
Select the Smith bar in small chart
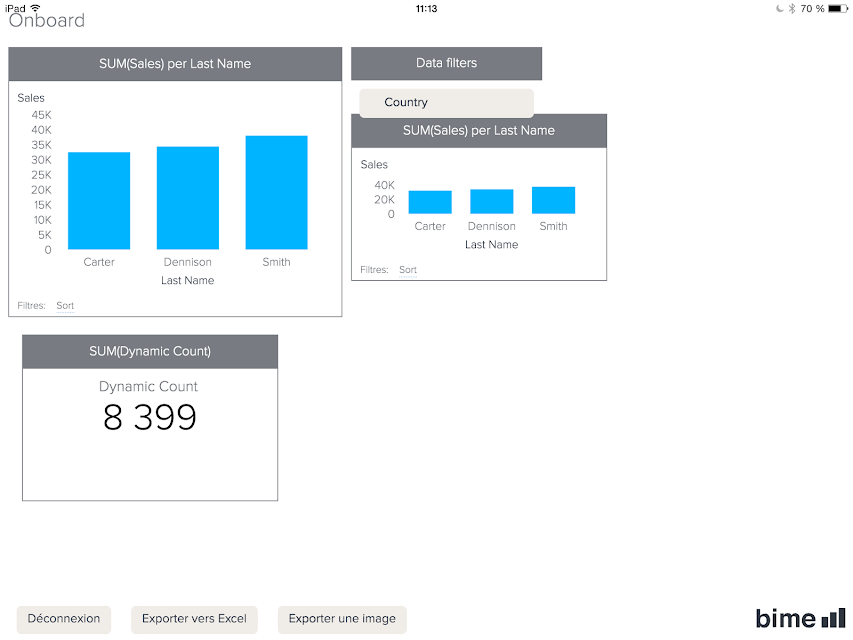coord(553,200)
